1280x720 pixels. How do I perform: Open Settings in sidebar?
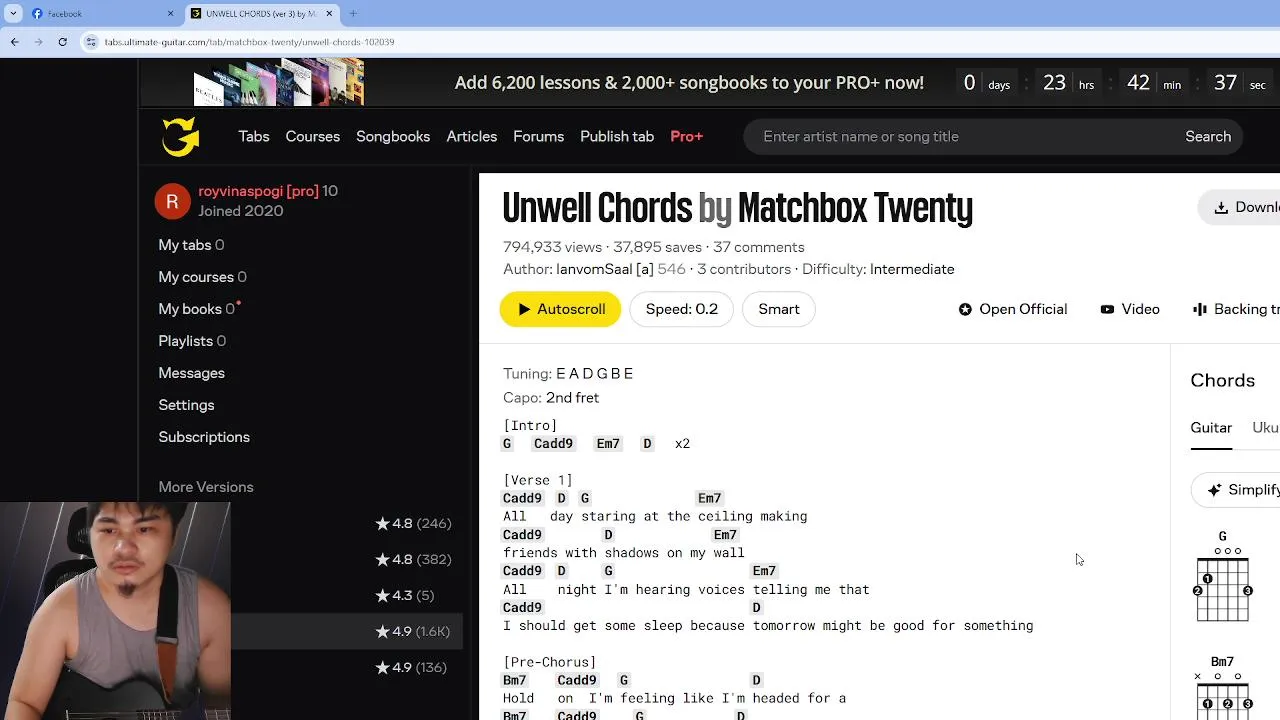(186, 405)
